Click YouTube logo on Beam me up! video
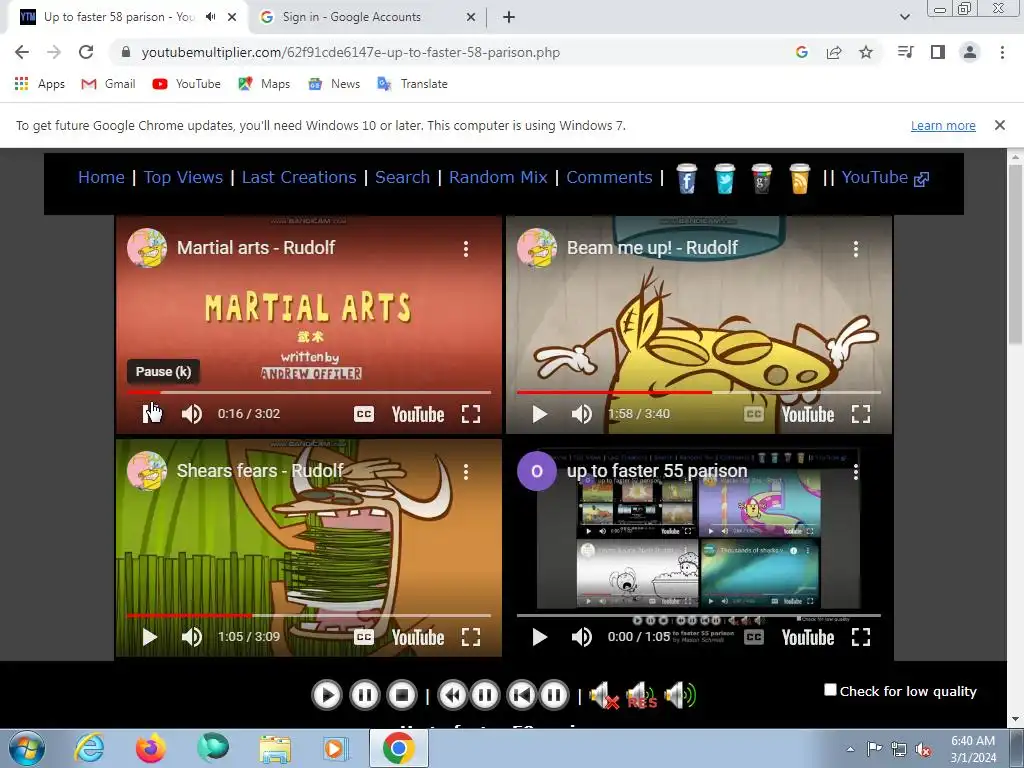Image resolution: width=1024 pixels, height=768 pixels. click(808, 414)
